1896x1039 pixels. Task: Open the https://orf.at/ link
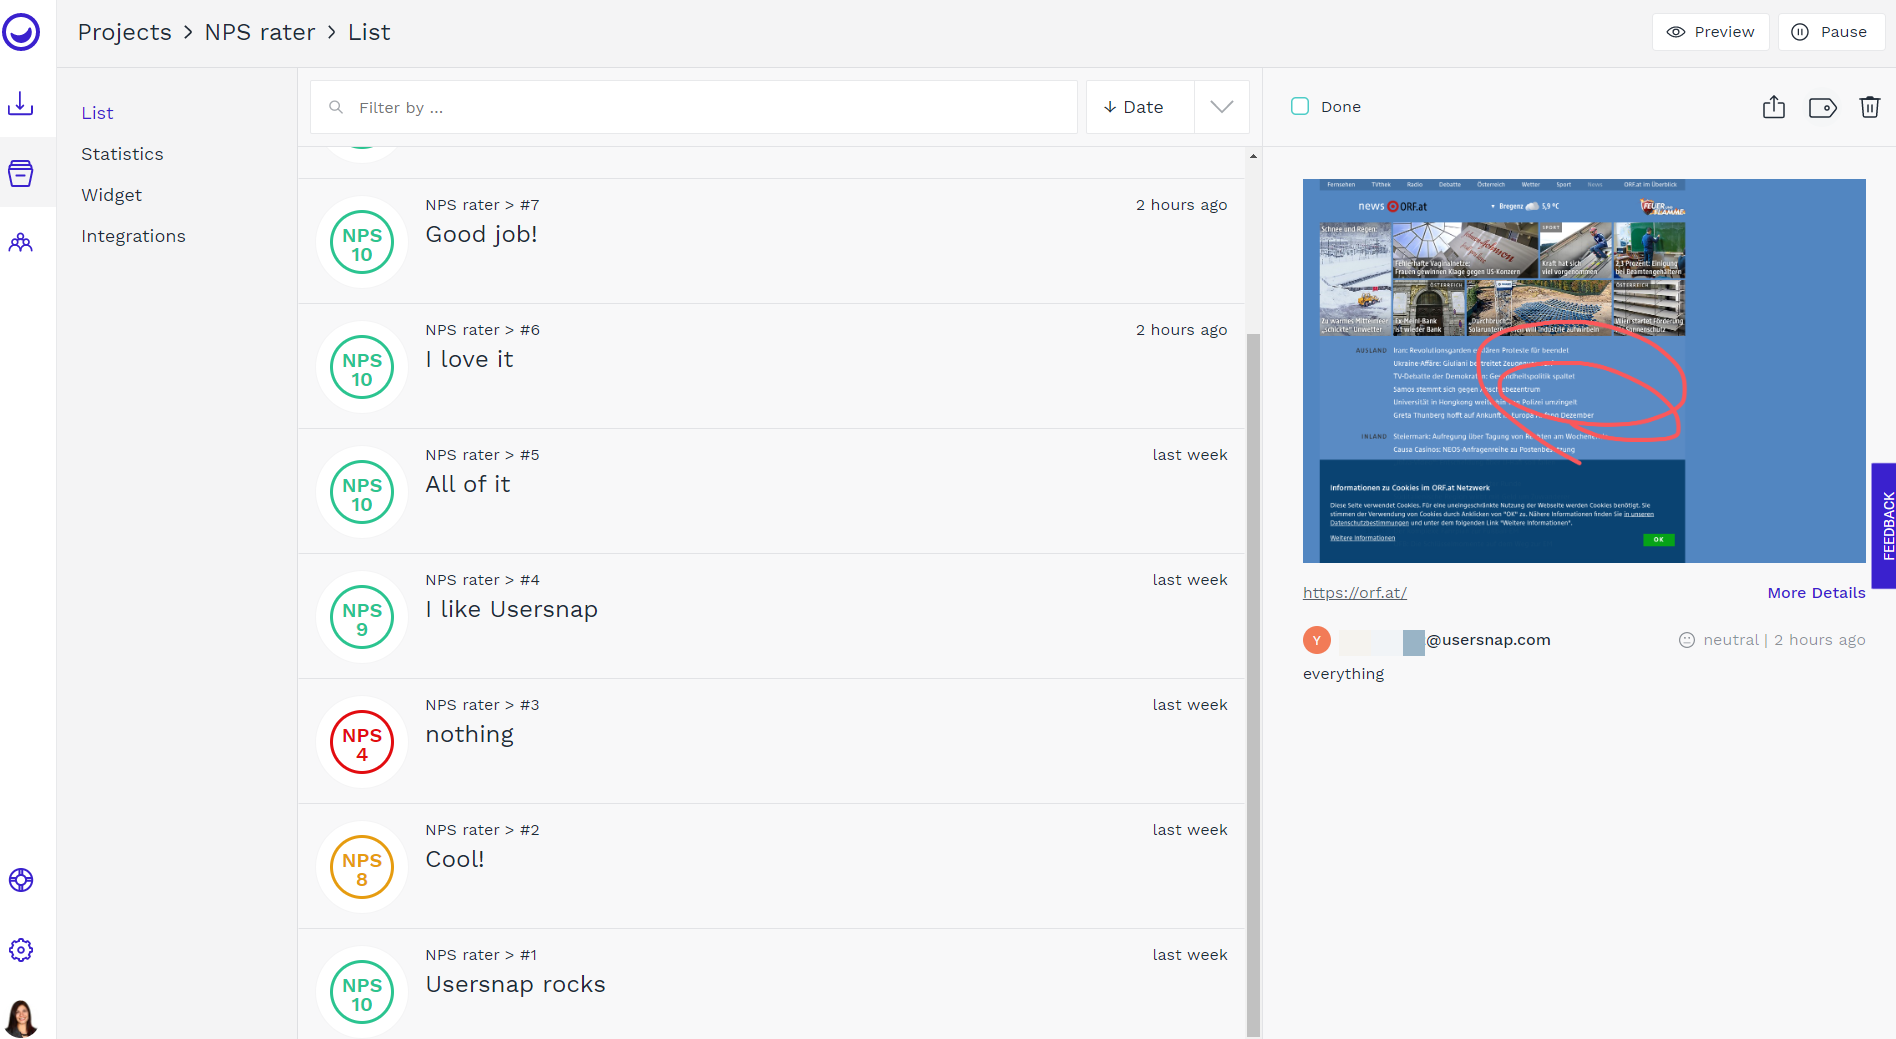(x=1354, y=593)
